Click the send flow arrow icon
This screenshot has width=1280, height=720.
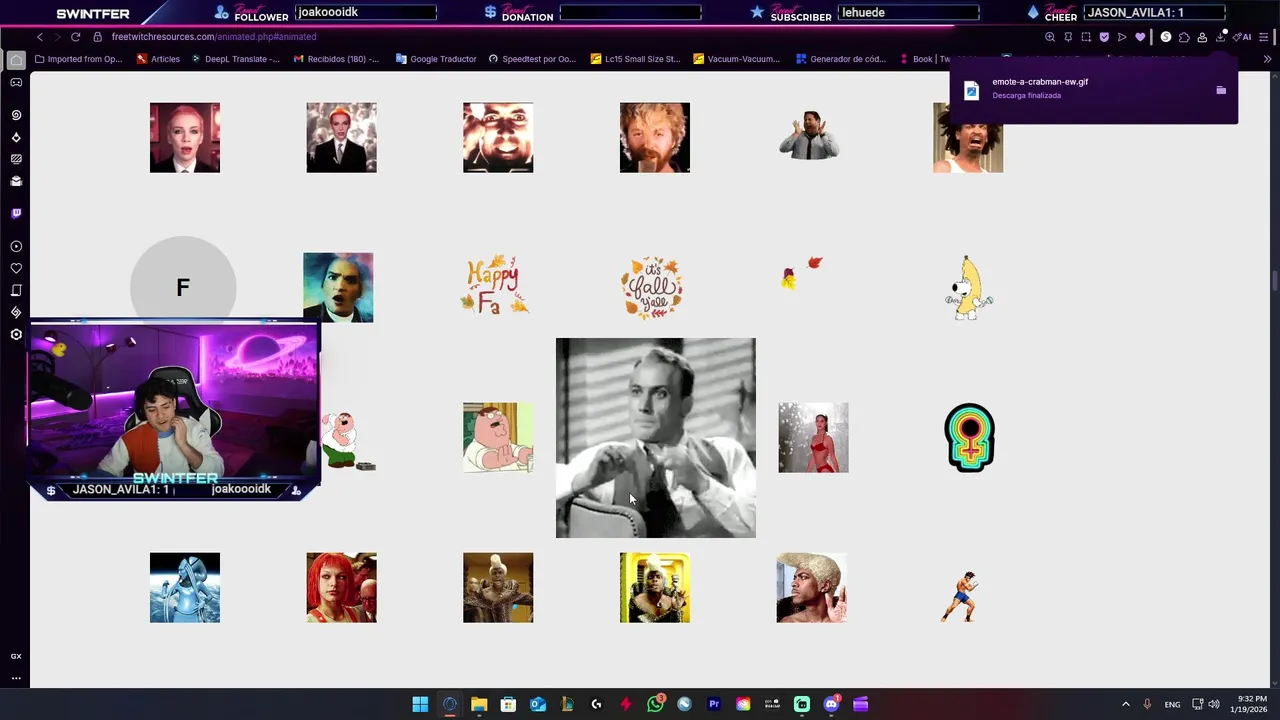[x=1122, y=37]
